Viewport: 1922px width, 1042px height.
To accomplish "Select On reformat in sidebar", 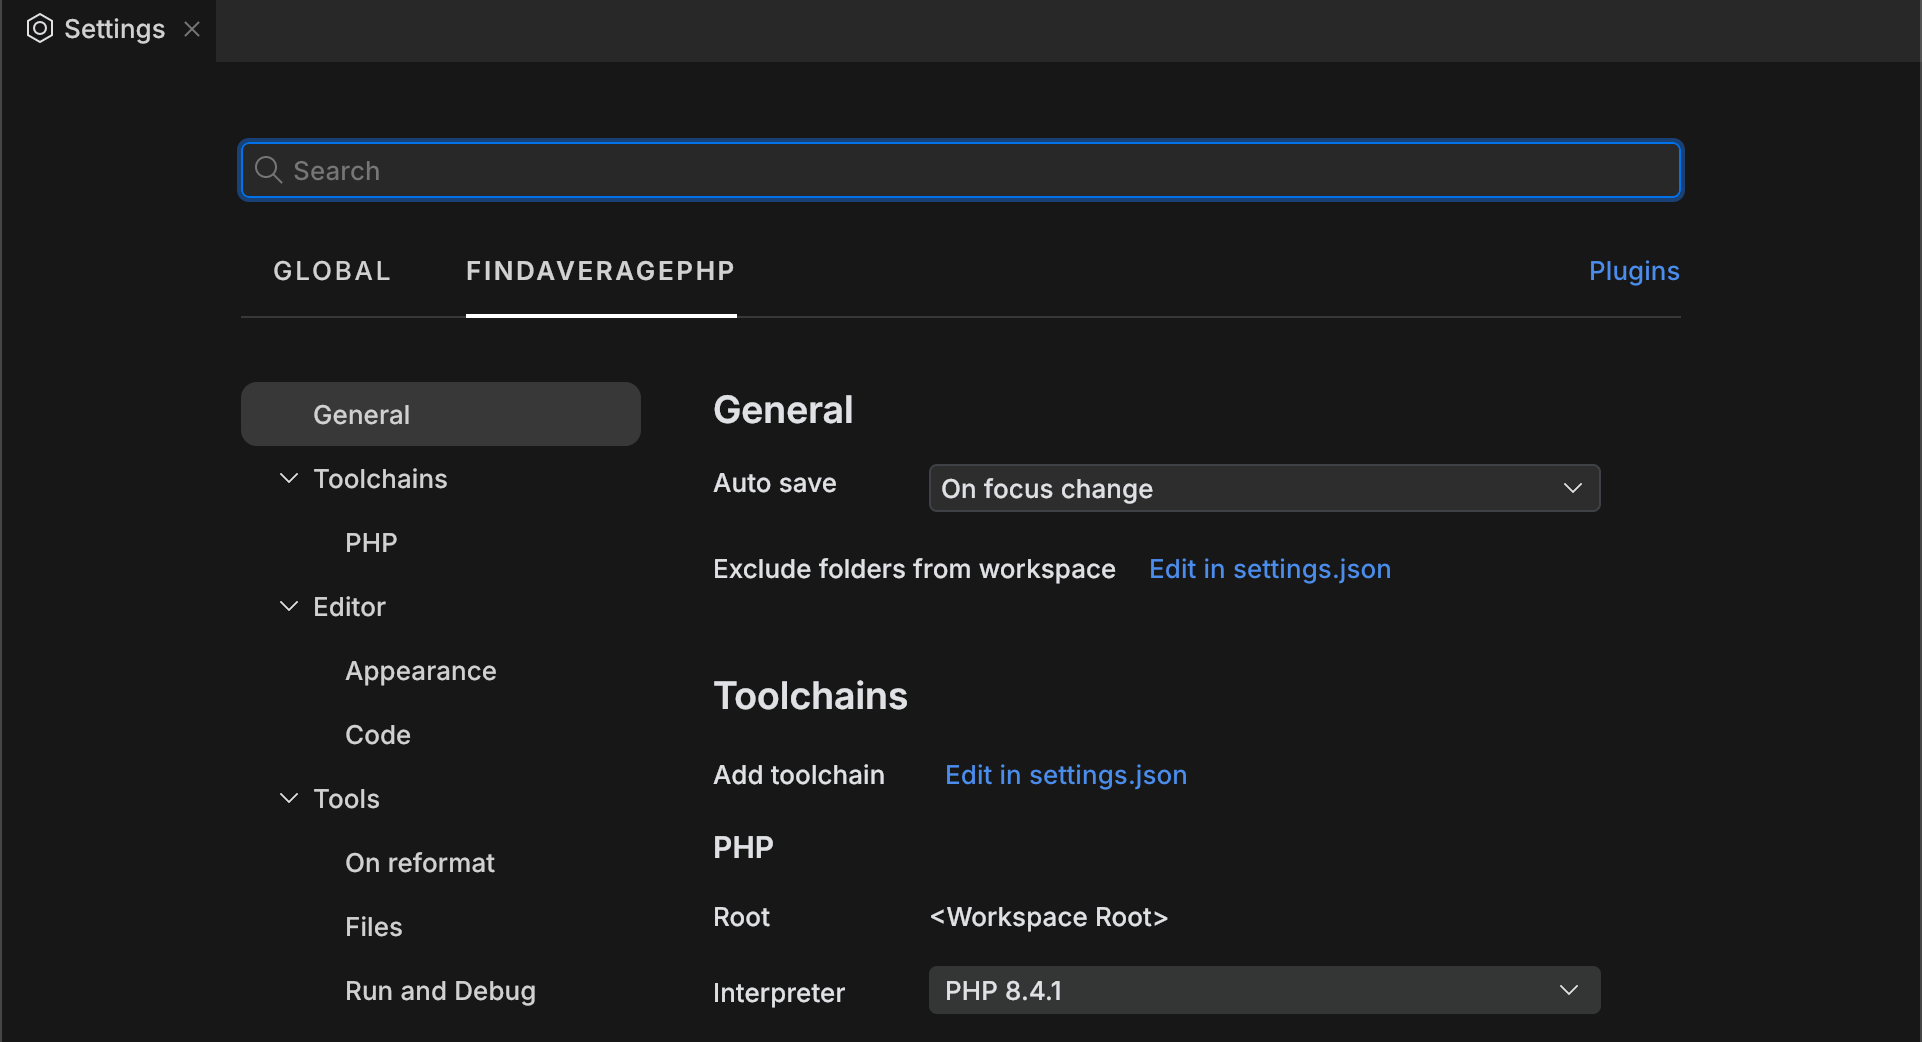I will click(x=419, y=863).
